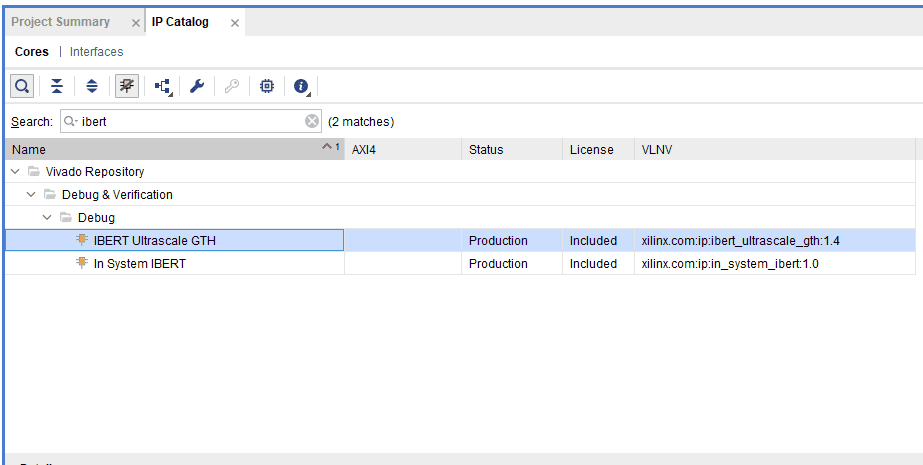This screenshot has height=465, width=923.
Task: Collapse all catalog tree entries
Action: click(x=57, y=87)
